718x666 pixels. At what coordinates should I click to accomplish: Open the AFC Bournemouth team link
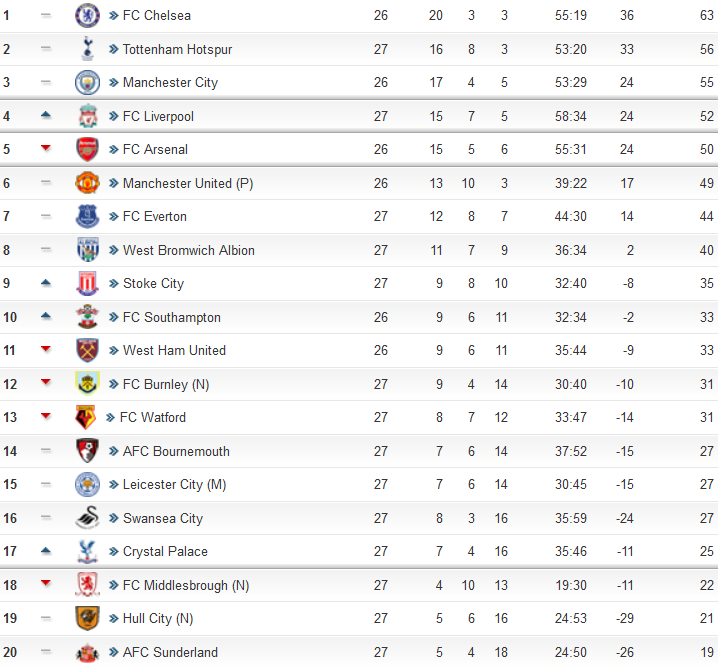[176, 451]
